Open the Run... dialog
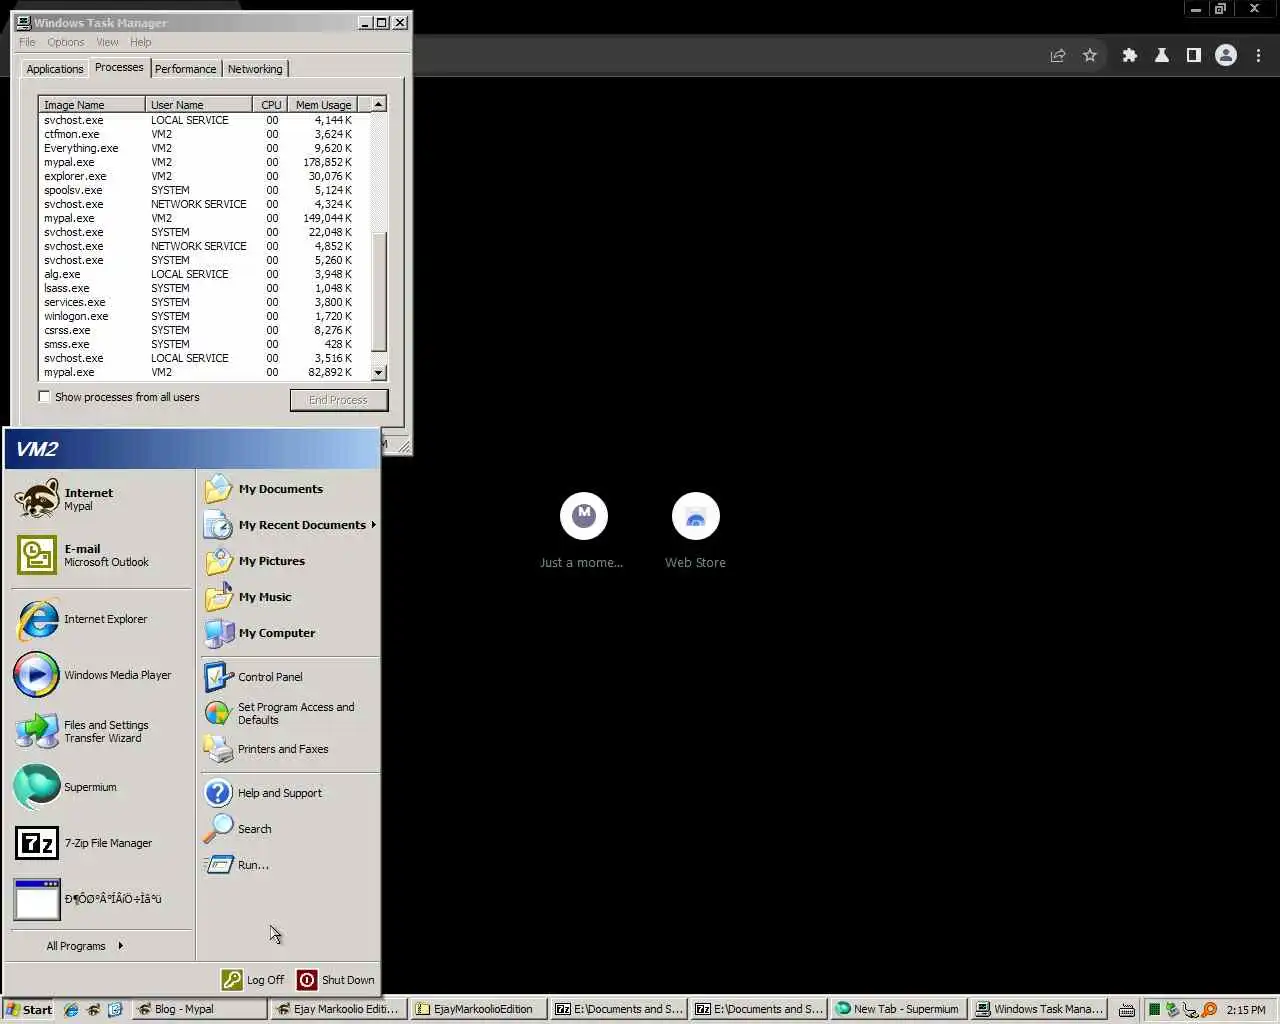This screenshot has width=1280, height=1024. (x=290, y=865)
